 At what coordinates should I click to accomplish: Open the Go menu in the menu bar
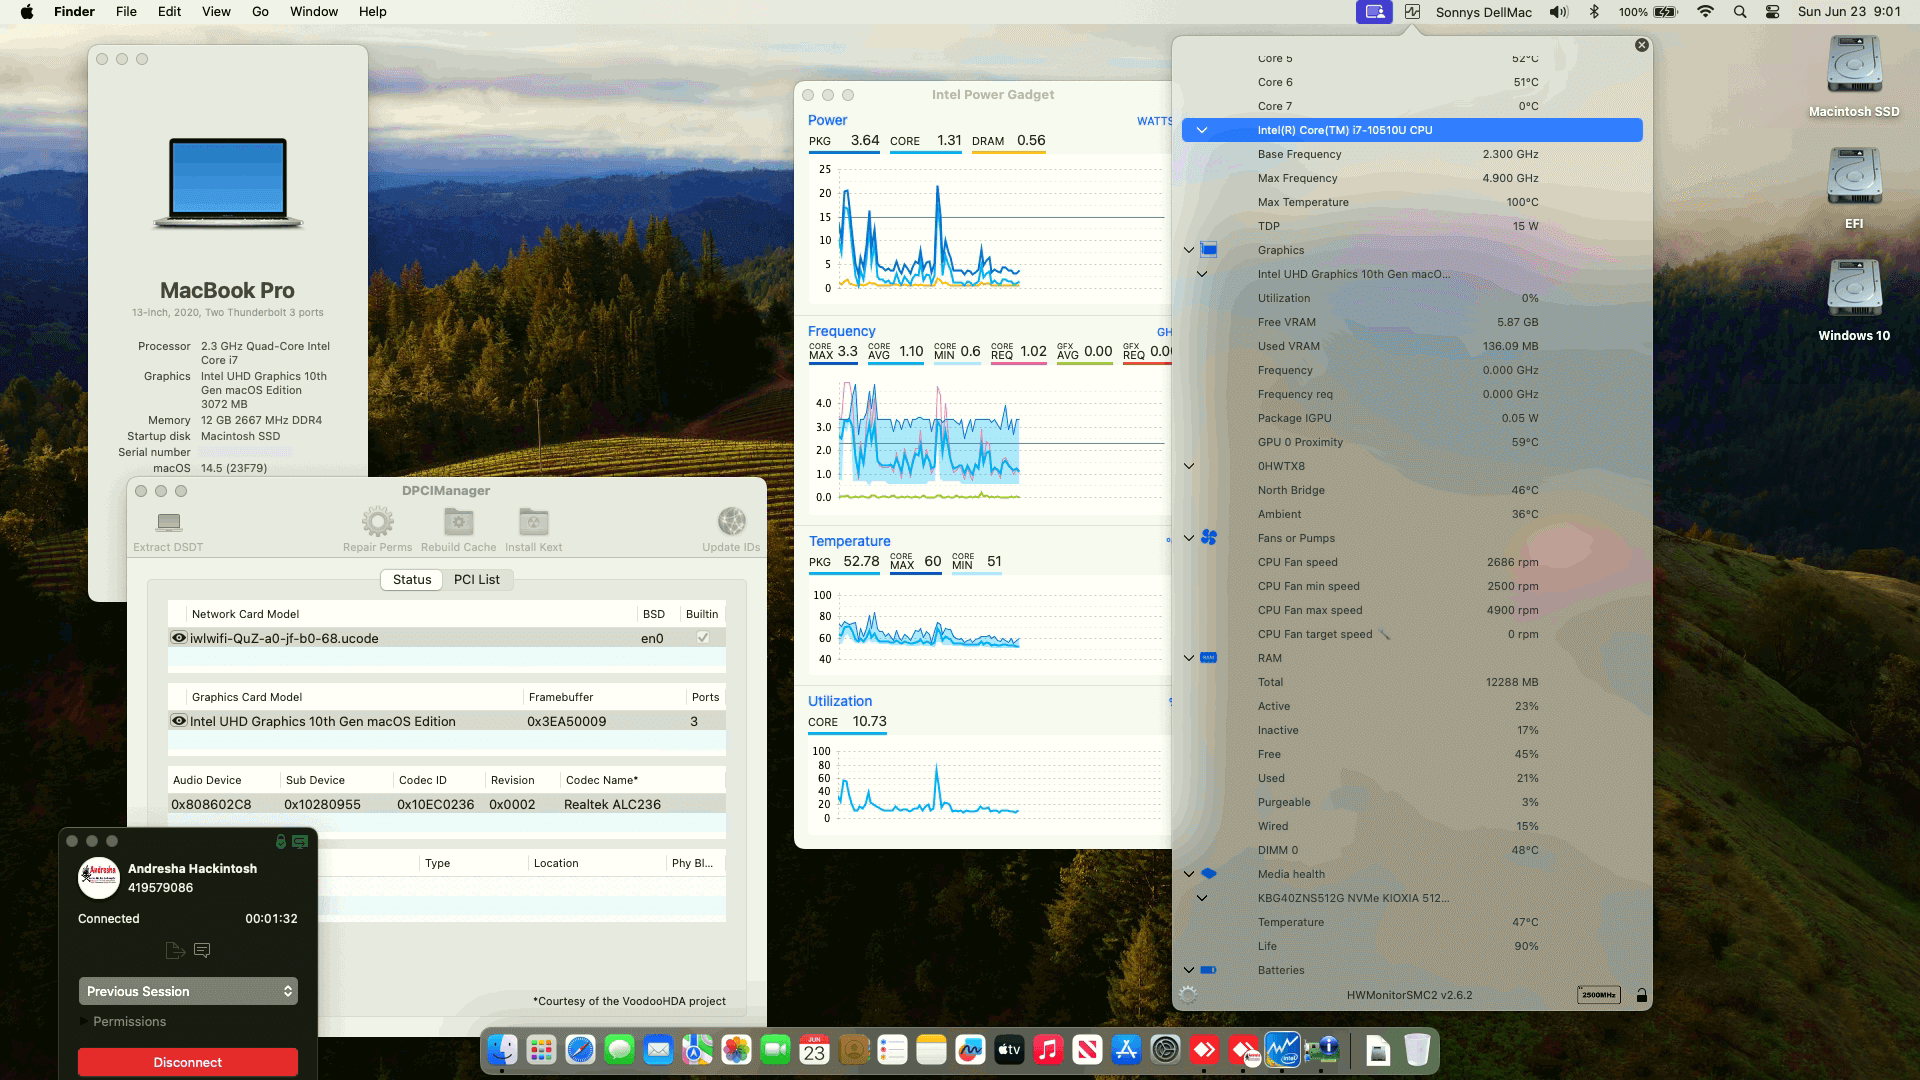[x=259, y=11]
